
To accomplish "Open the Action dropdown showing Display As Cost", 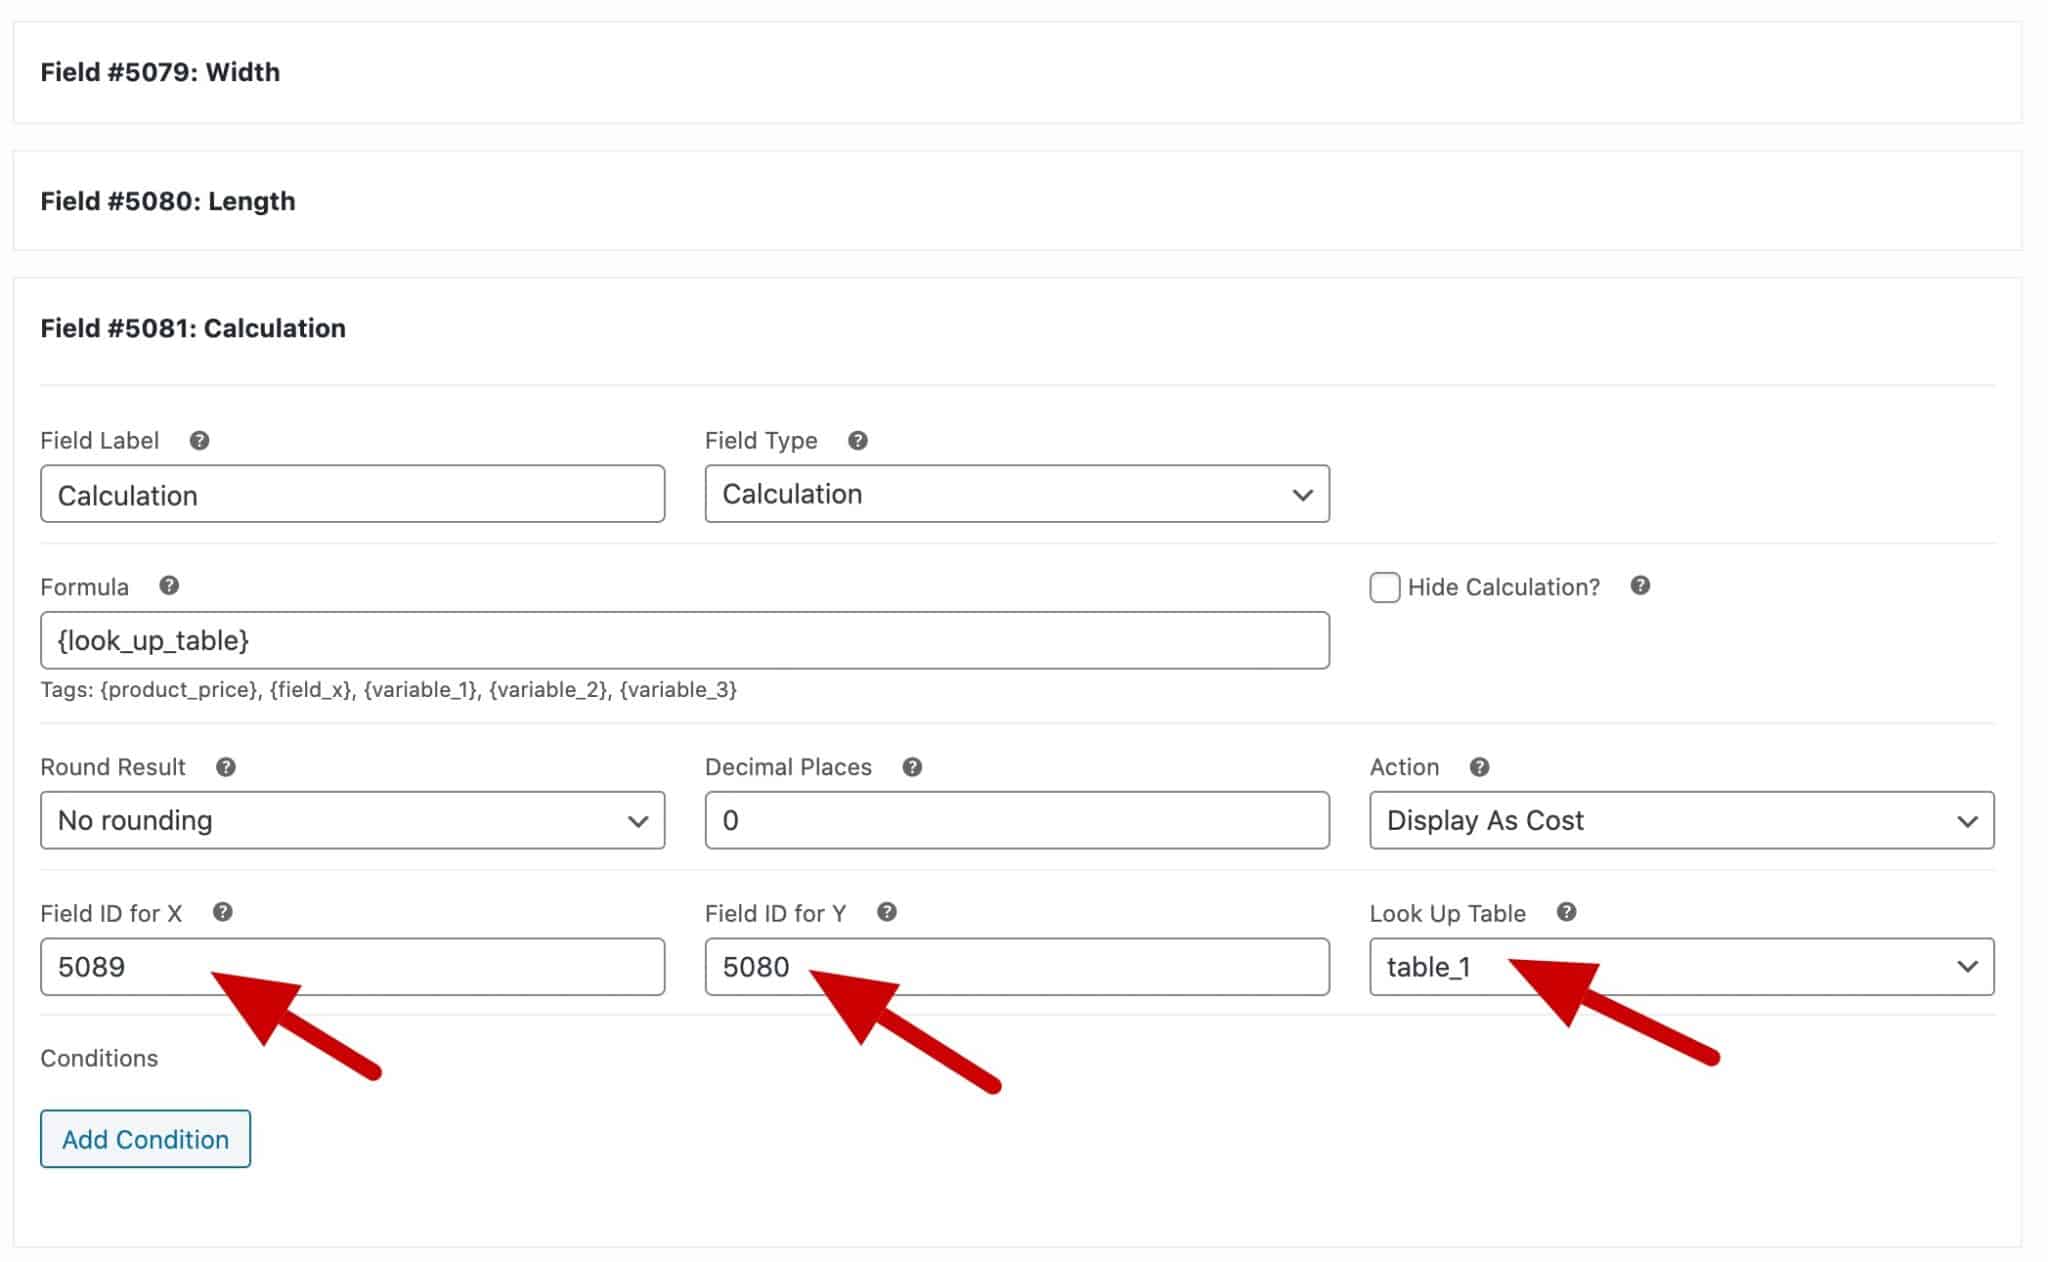I will pyautogui.click(x=1681, y=821).
